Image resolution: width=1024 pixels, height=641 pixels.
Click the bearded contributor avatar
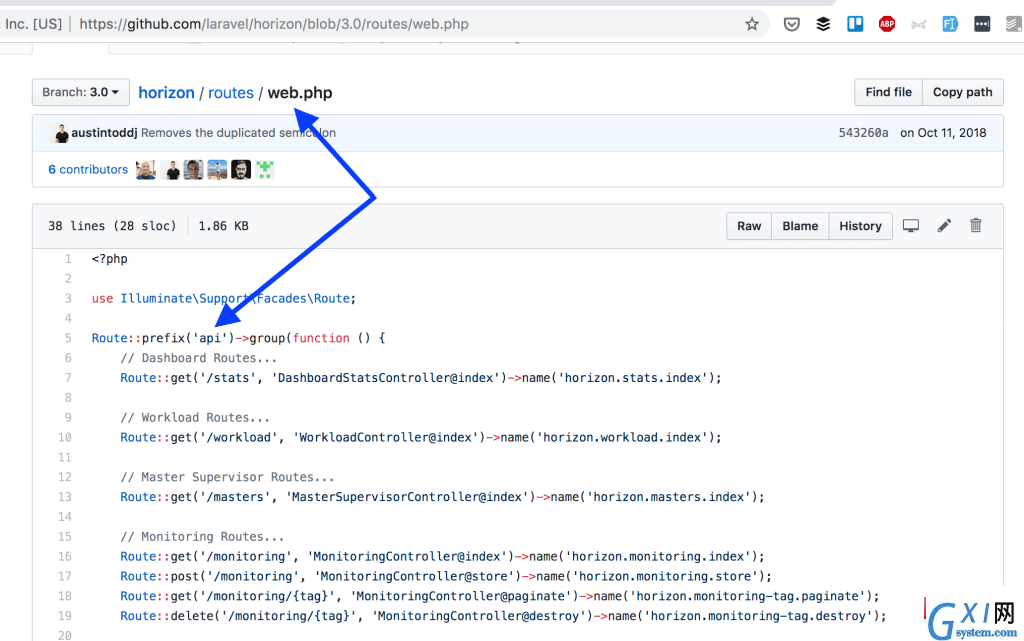[x=241, y=170]
